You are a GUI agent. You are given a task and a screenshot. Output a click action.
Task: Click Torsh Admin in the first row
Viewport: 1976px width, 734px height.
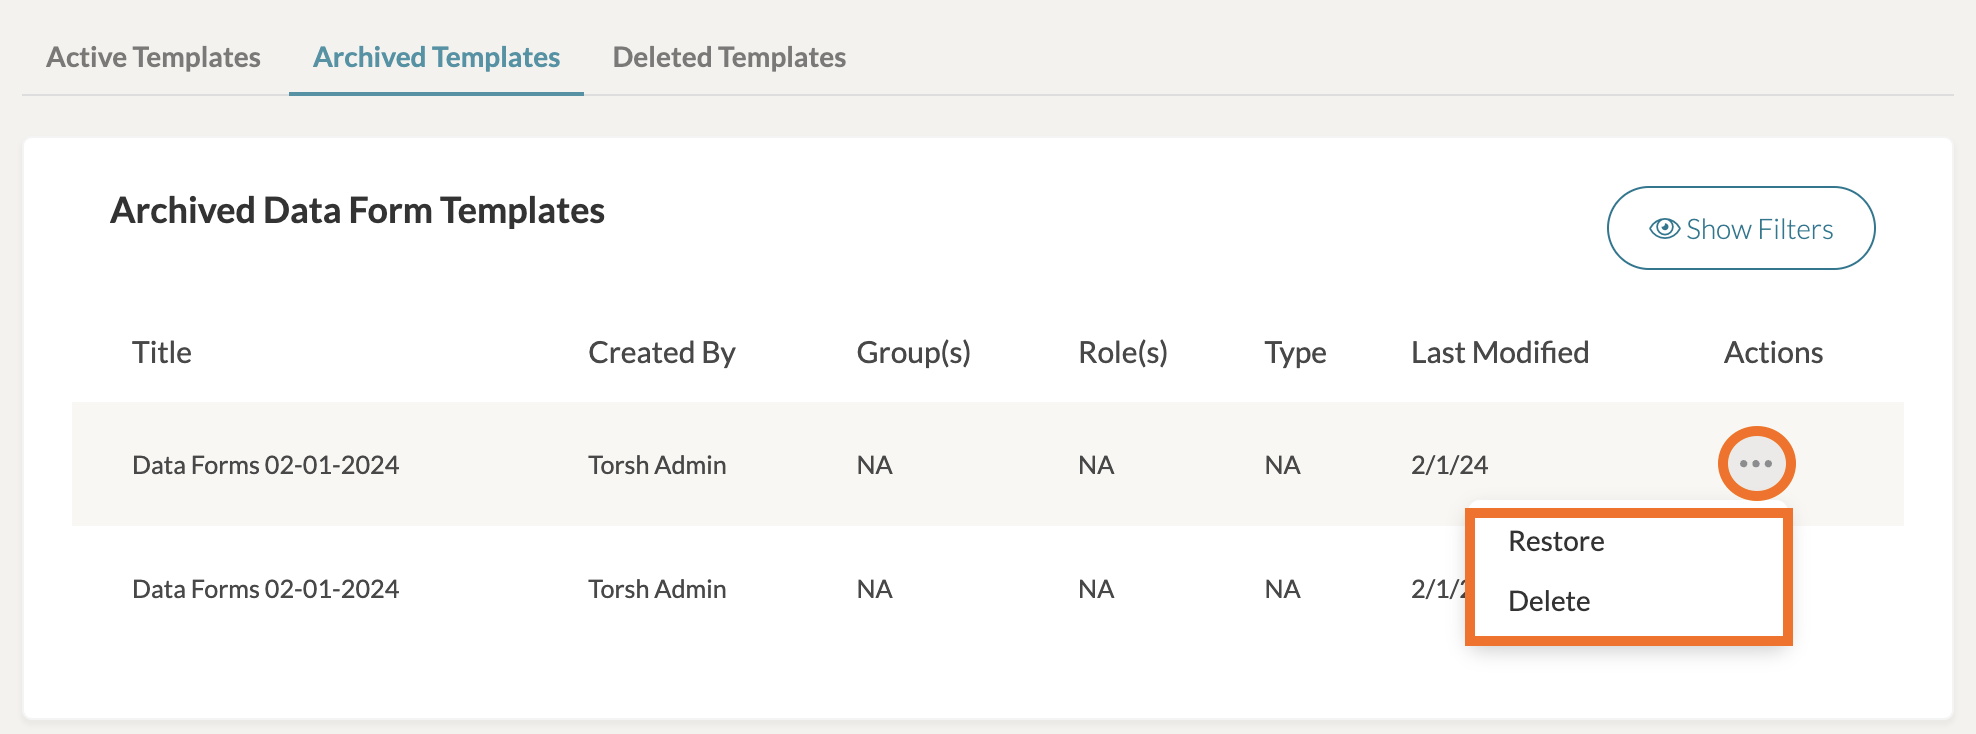657,465
